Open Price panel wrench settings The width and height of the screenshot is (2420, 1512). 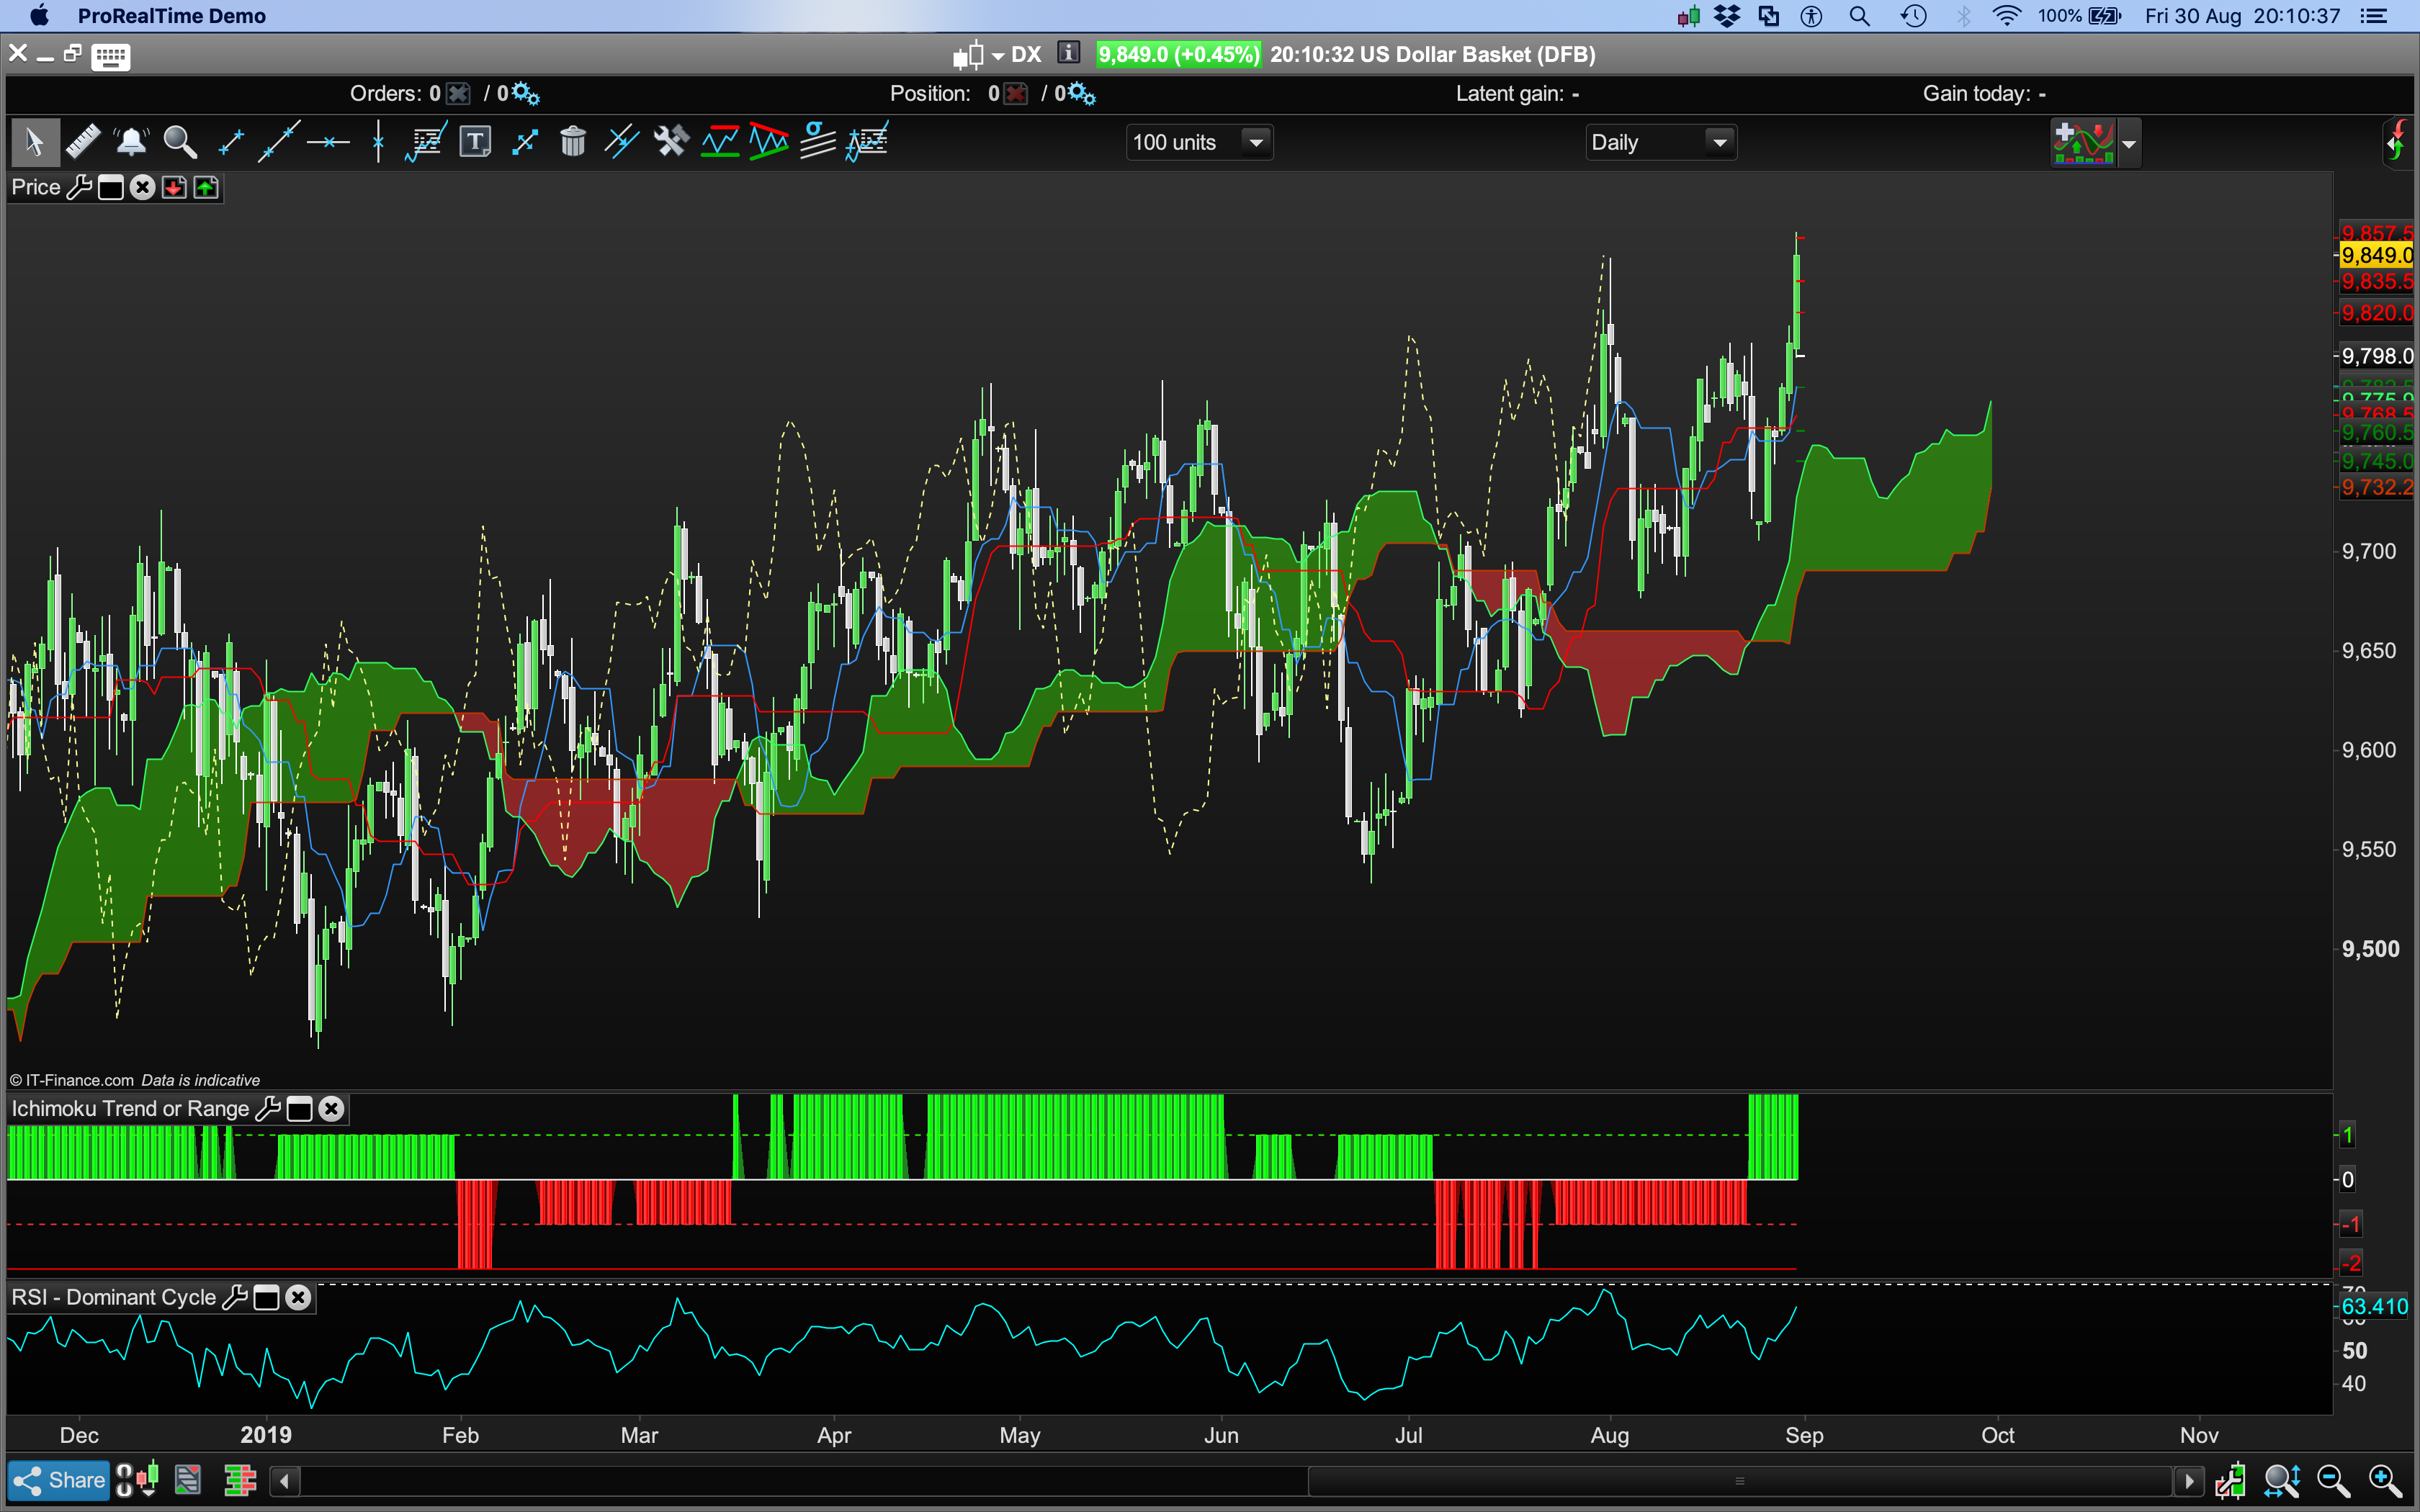79,188
